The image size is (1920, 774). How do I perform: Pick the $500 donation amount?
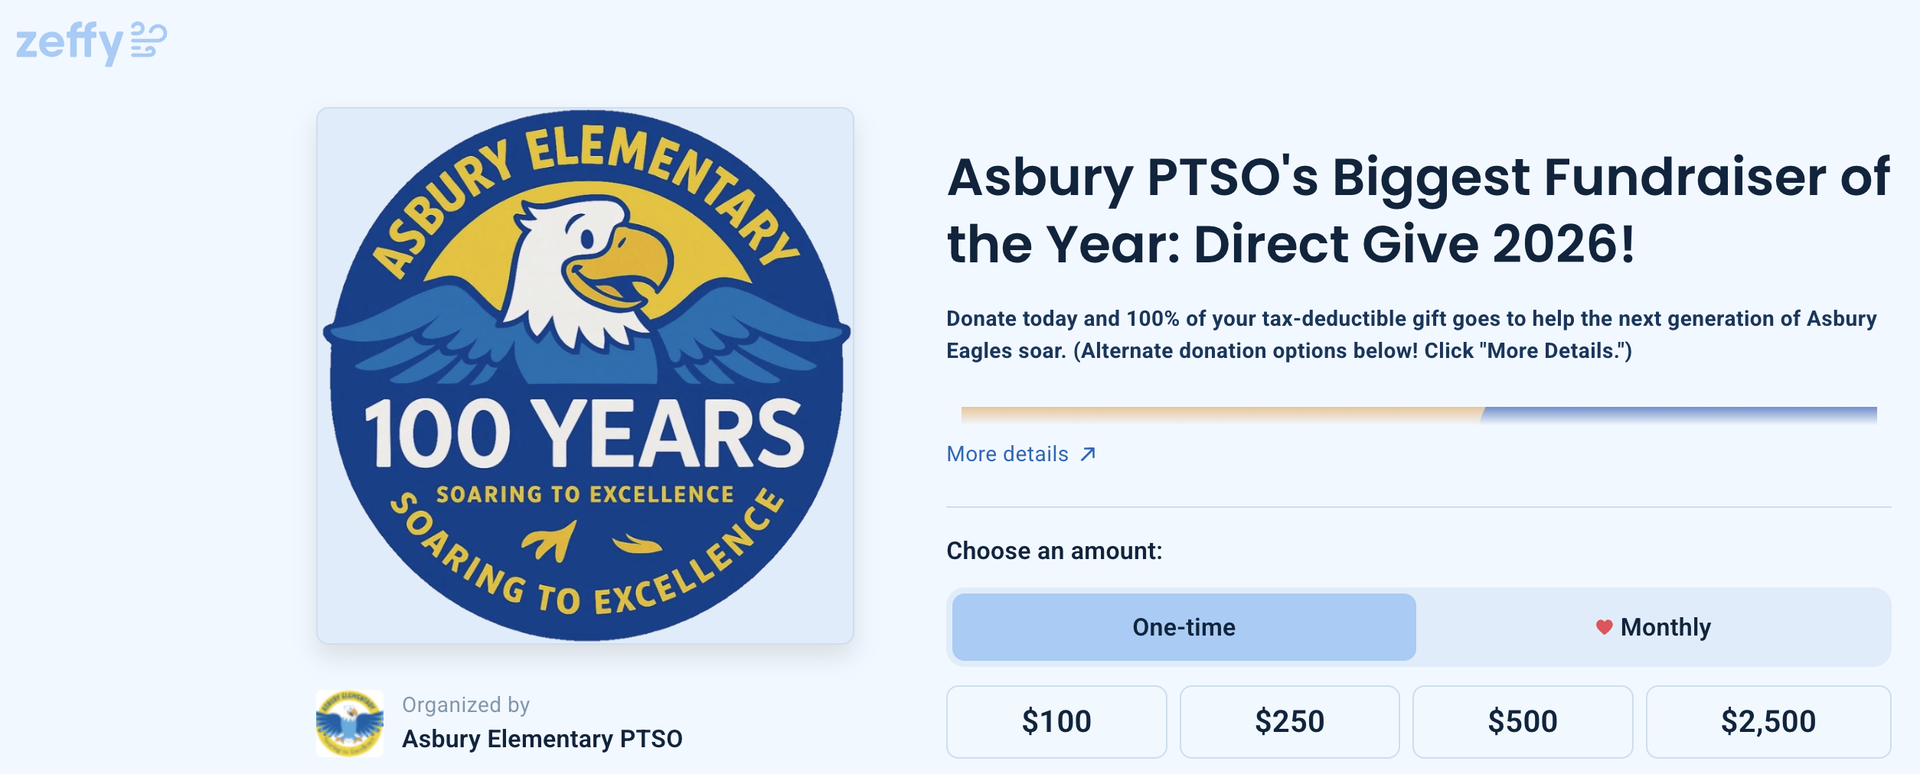(1522, 721)
